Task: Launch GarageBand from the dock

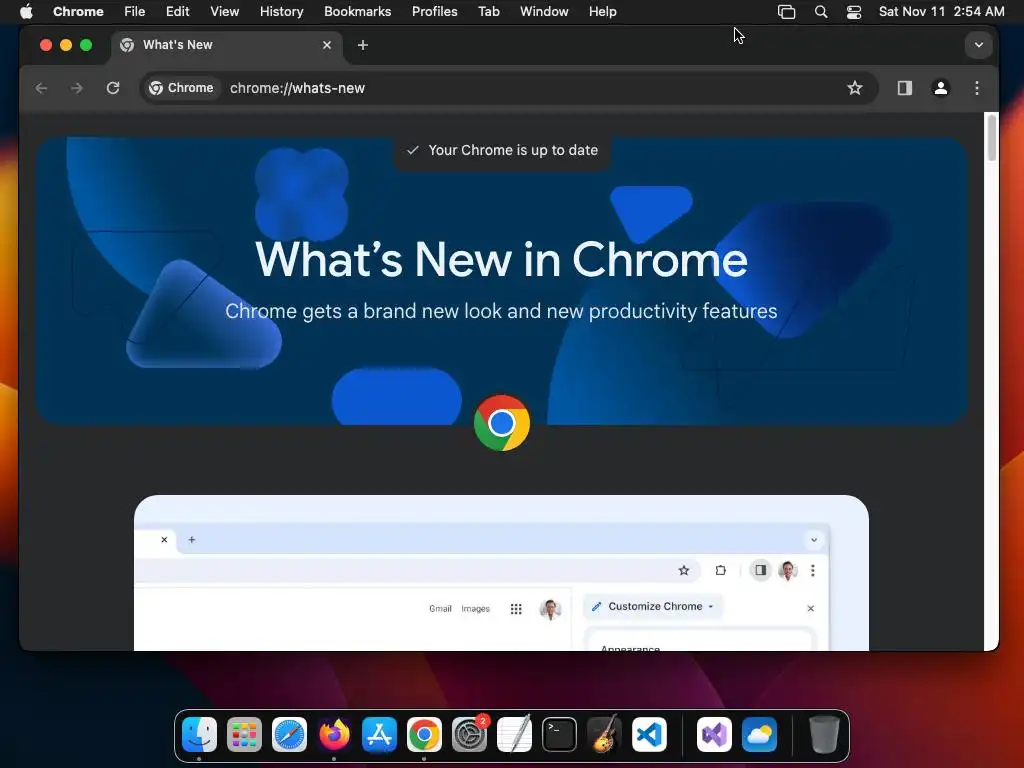Action: [x=604, y=735]
